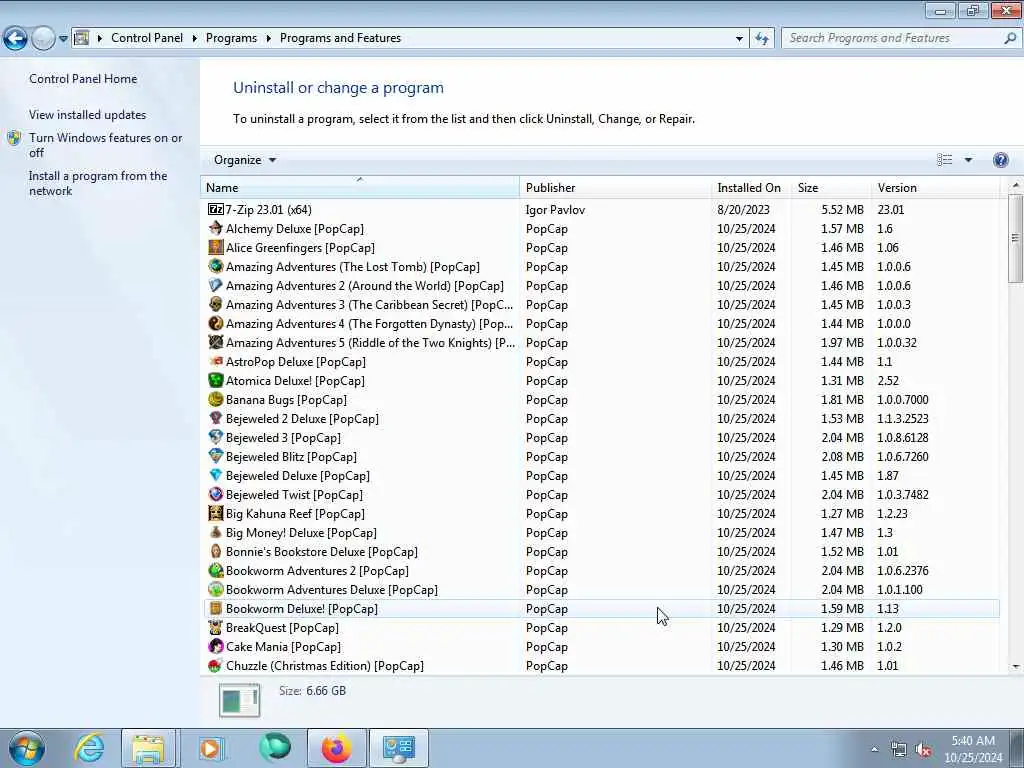The image size is (1024, 768).
Task: Open Firefox from the taskbar
Action: [336, 748]
